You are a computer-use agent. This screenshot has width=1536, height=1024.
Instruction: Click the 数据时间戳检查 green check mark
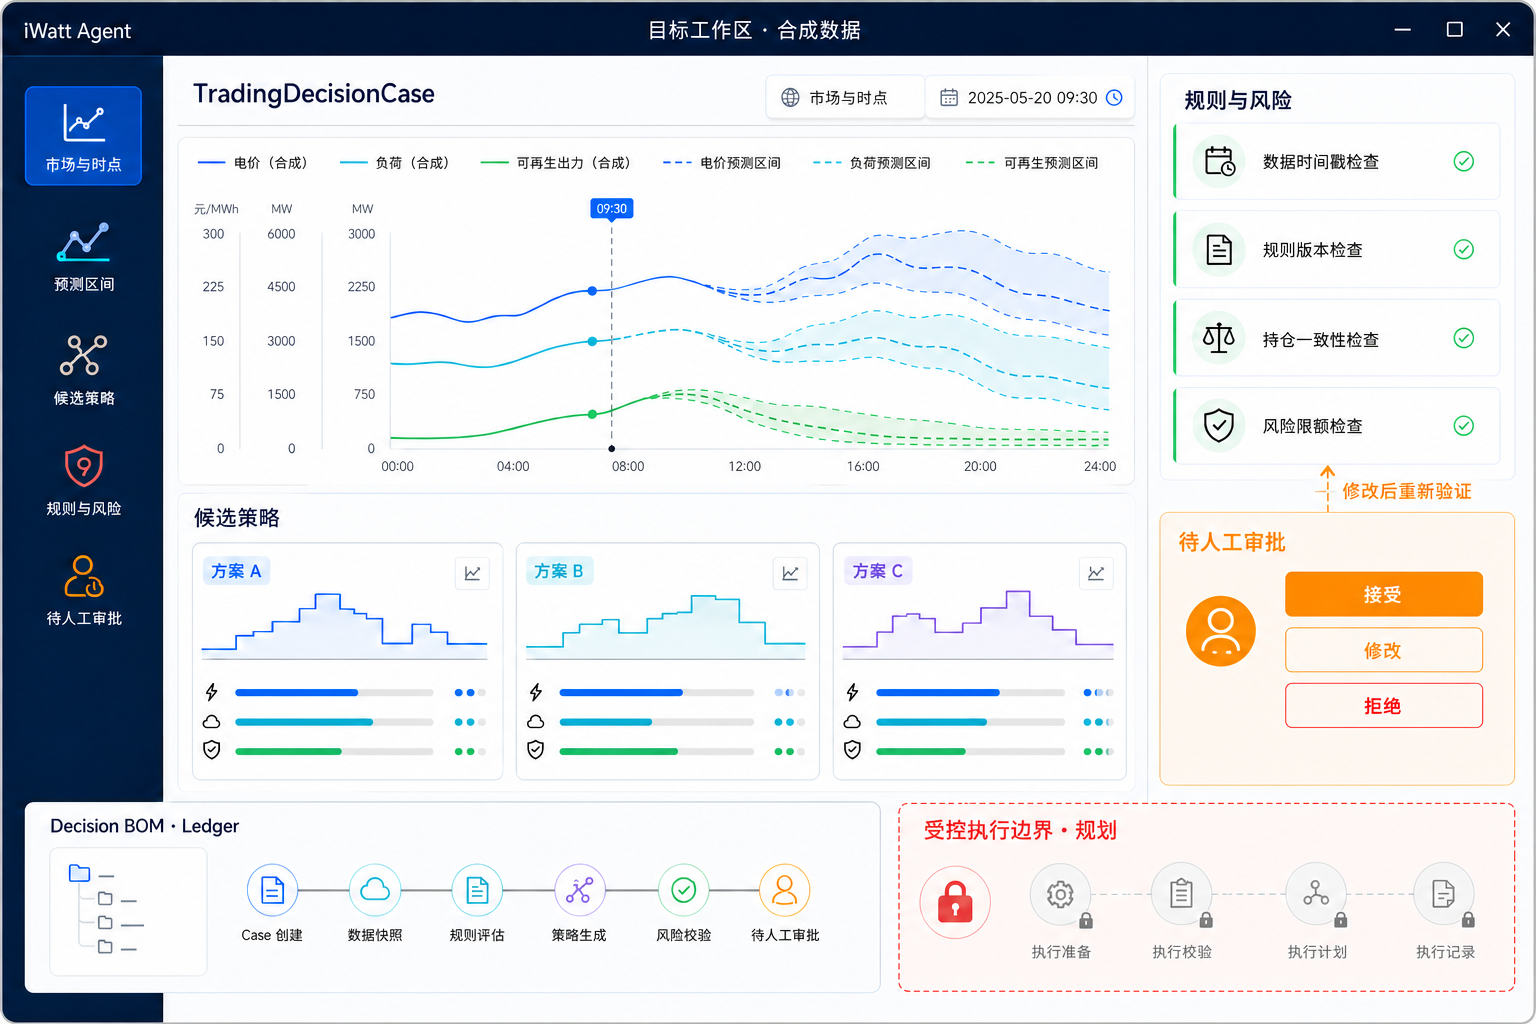[x=1463, y=162]
